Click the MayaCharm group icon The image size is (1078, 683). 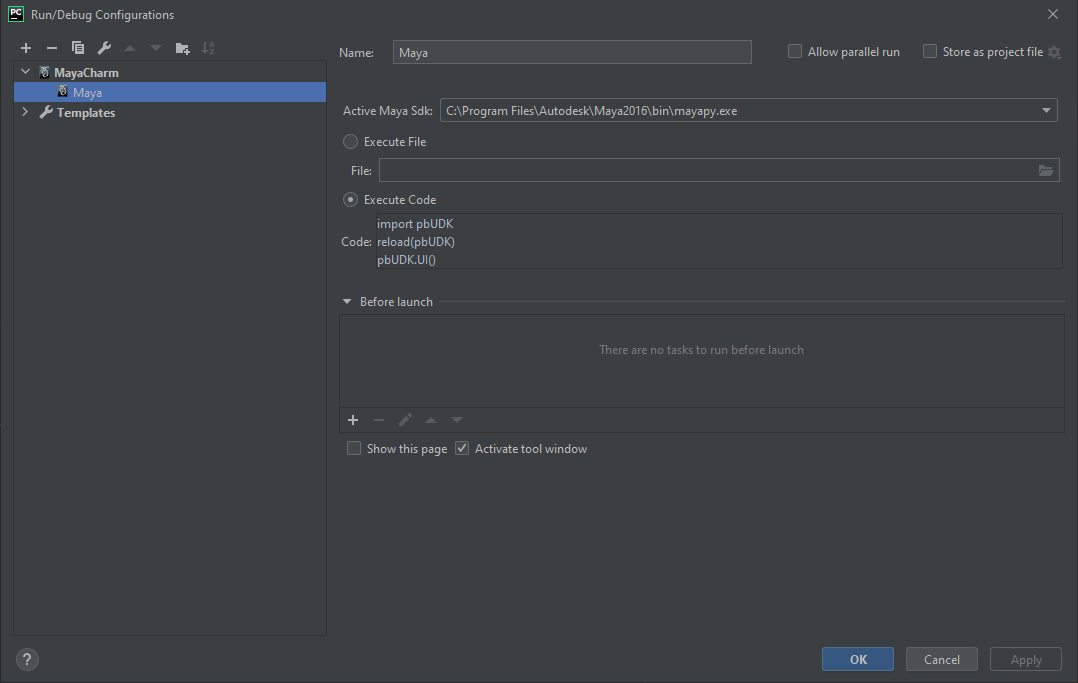(x=45, y=72)
